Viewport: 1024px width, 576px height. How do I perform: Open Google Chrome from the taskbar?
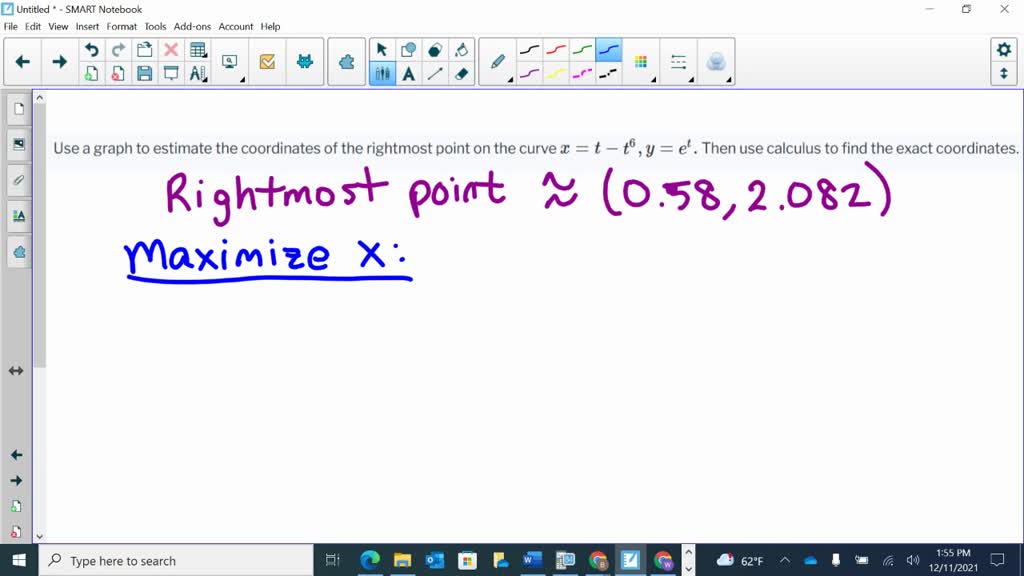597,560
